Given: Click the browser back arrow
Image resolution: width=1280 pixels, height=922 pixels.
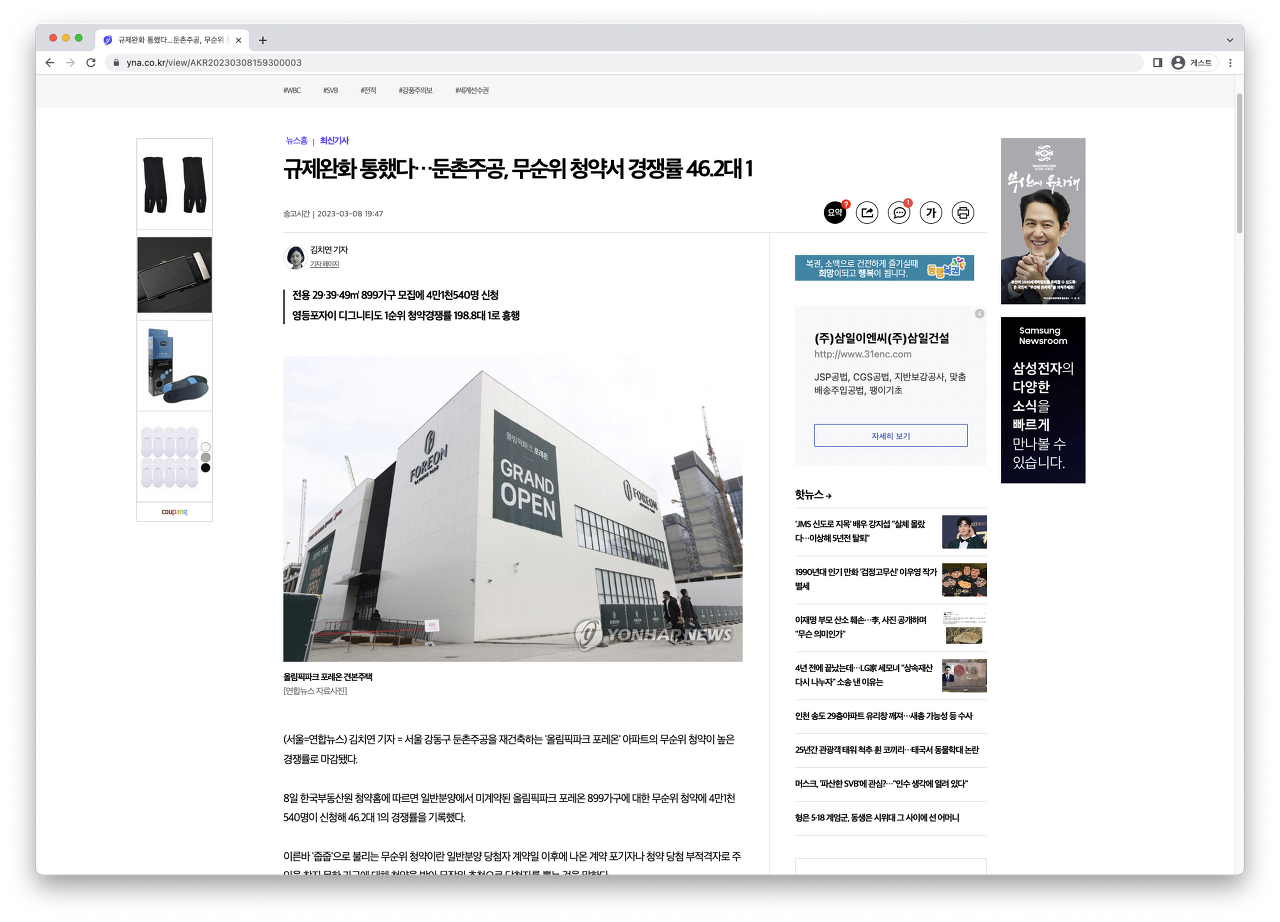Looking at the screenshot, I should pos(50,62).
